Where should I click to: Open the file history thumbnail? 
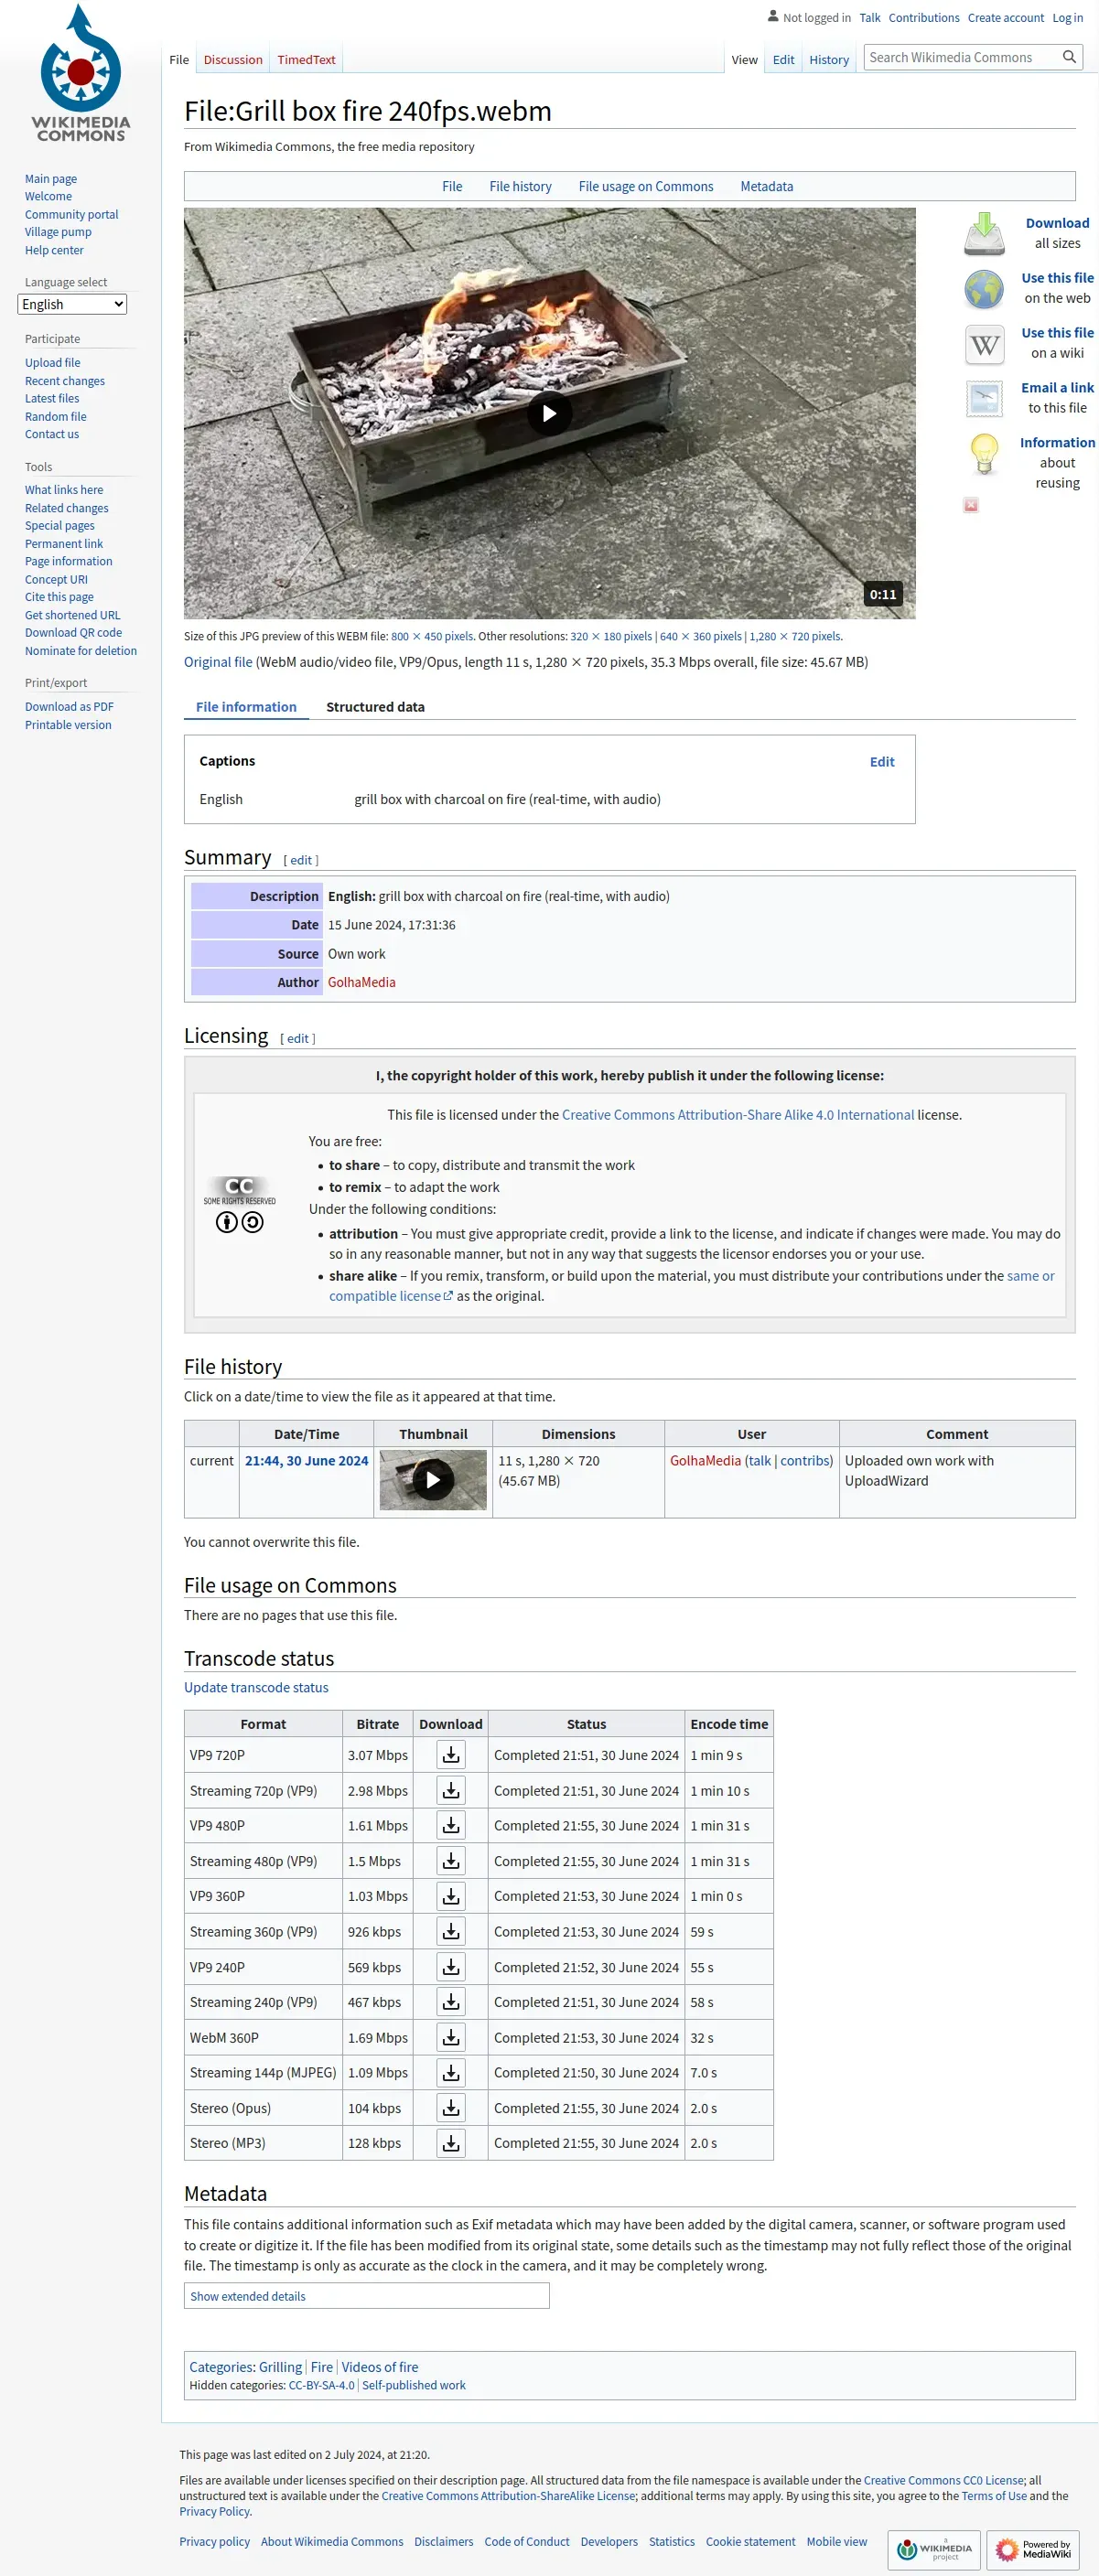tap(433, 1480)
